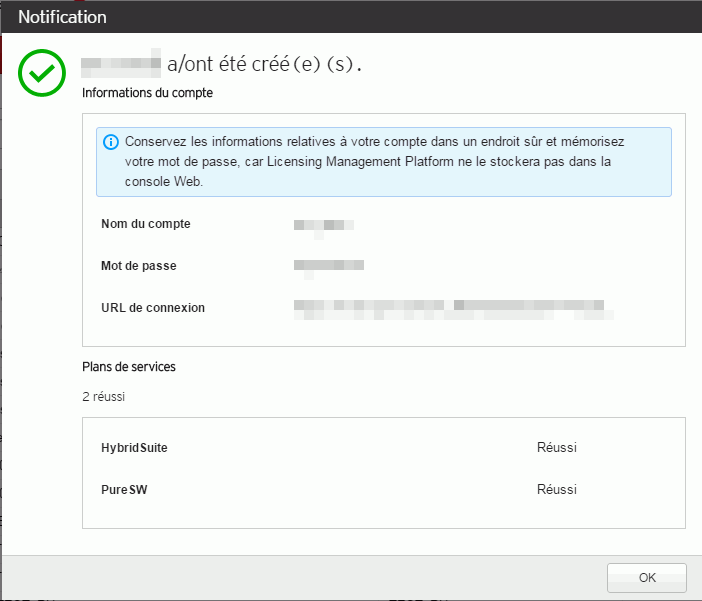The height and width of the screenshot is (601, 702).
Task: Click the '2 réussi' summary text
Action: [x=104, y=397]
